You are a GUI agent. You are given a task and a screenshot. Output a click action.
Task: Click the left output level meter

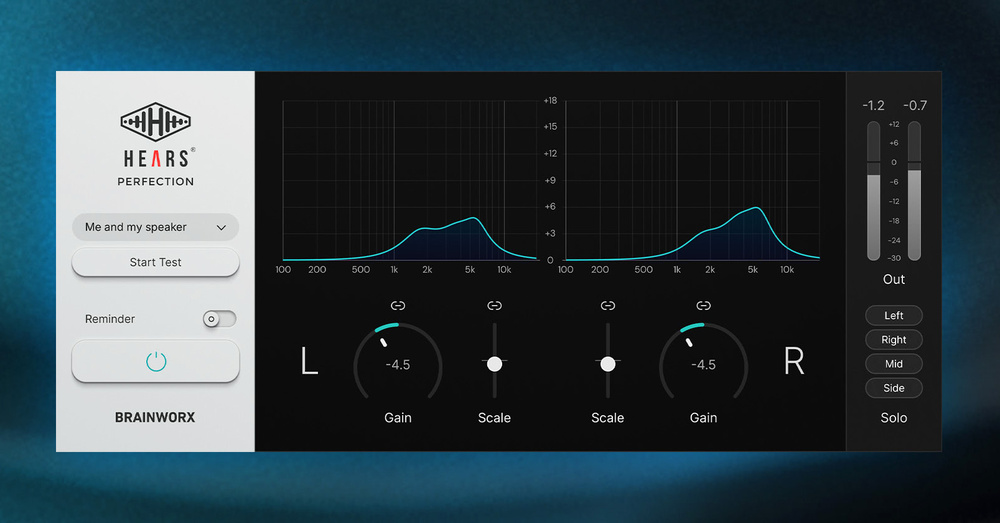(873, 190)
